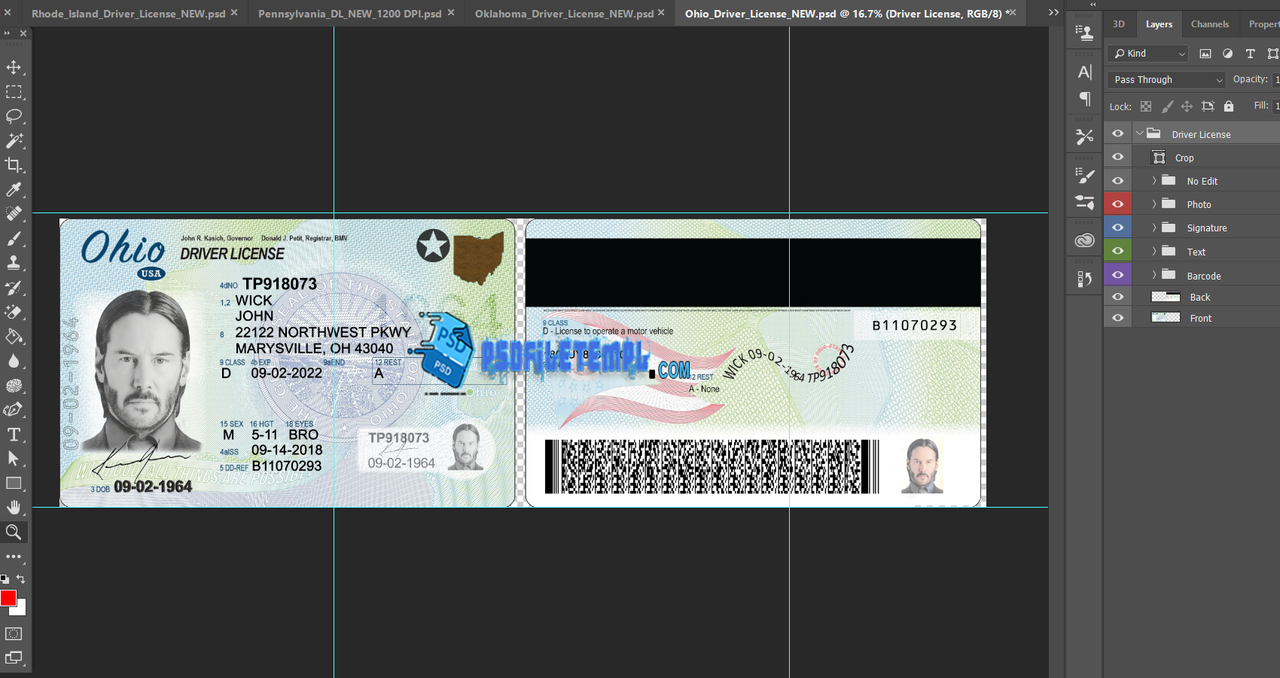Select the Rectangular Marquee tool
The width and height of the screenshot is (1280, 678).
[14, 92]
